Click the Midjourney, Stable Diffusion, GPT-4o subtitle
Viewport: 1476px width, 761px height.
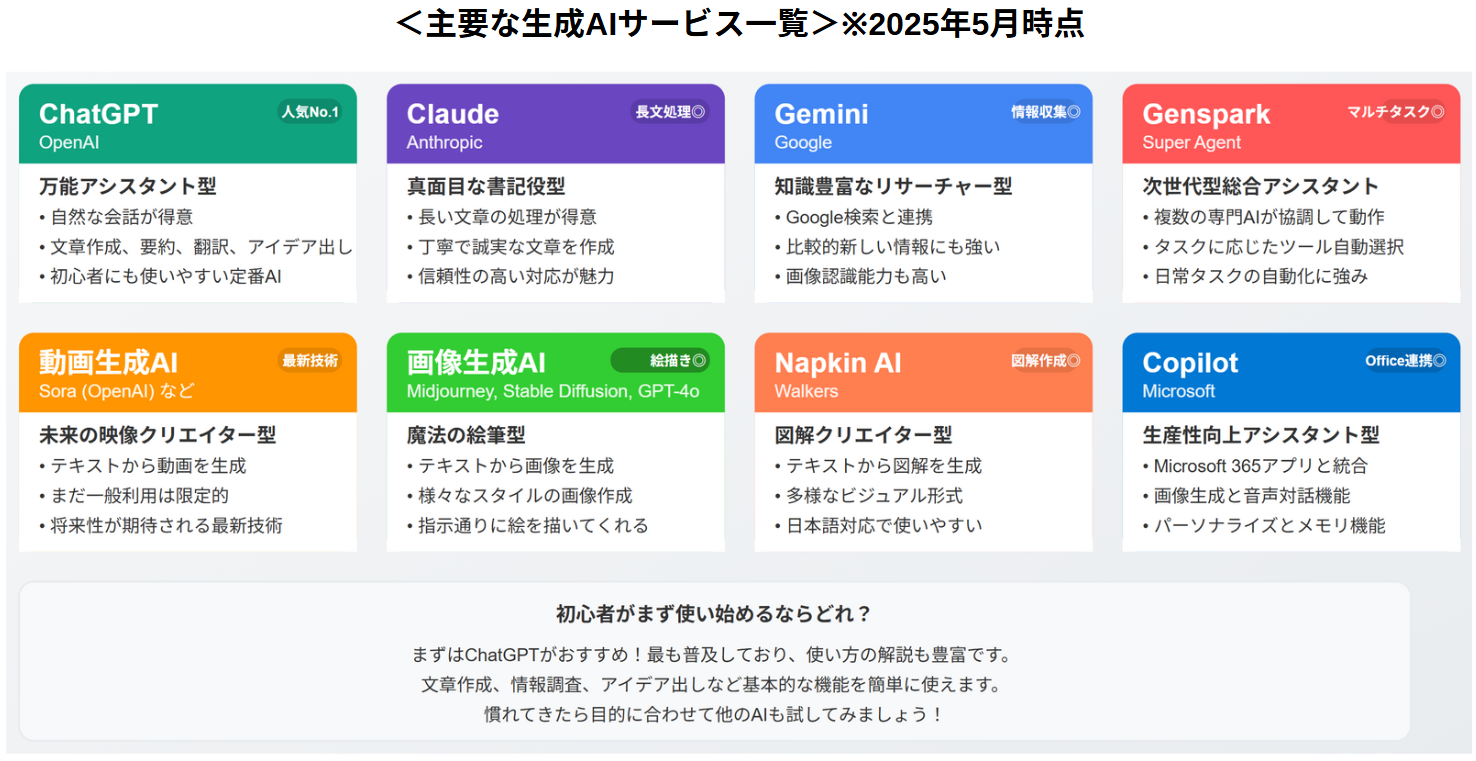(x=553, y=391)
